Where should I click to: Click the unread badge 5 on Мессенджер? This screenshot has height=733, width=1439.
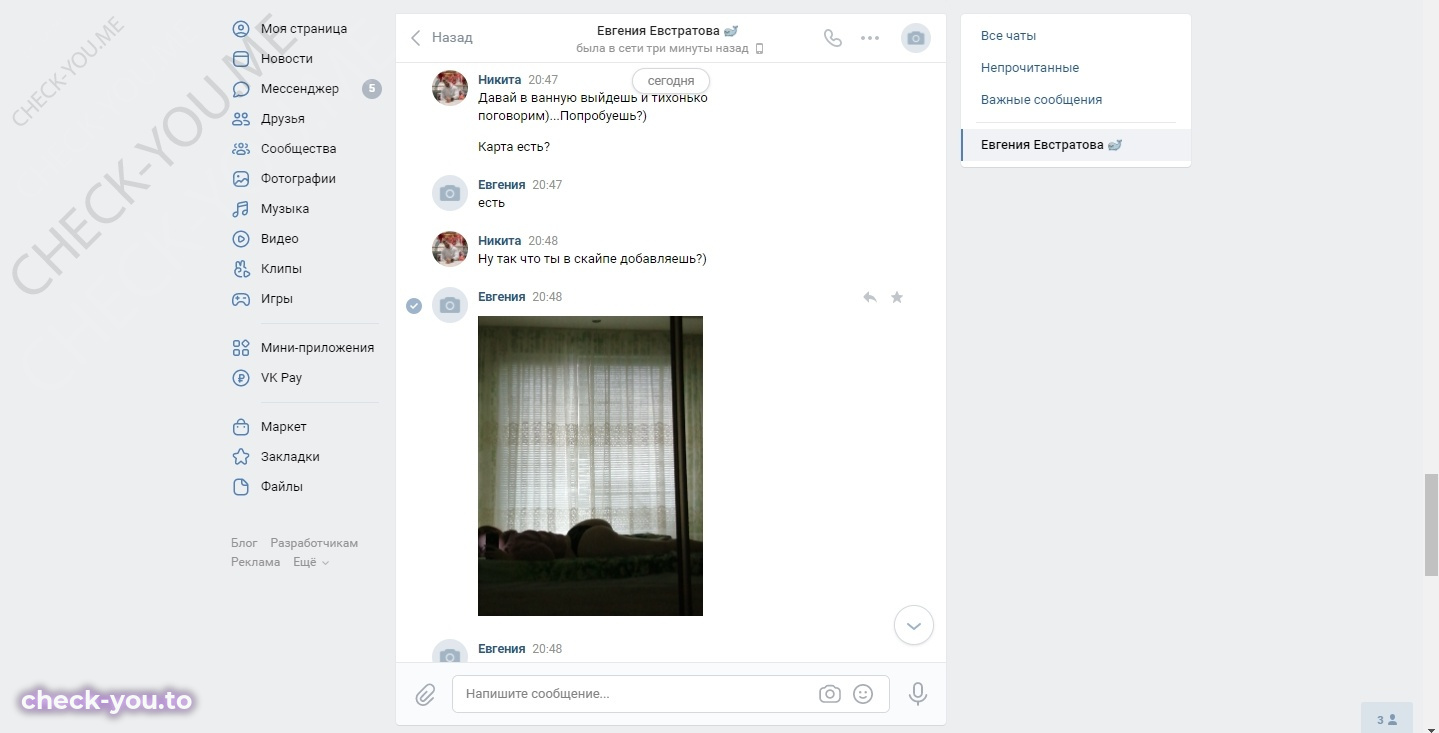coord(372,89)
